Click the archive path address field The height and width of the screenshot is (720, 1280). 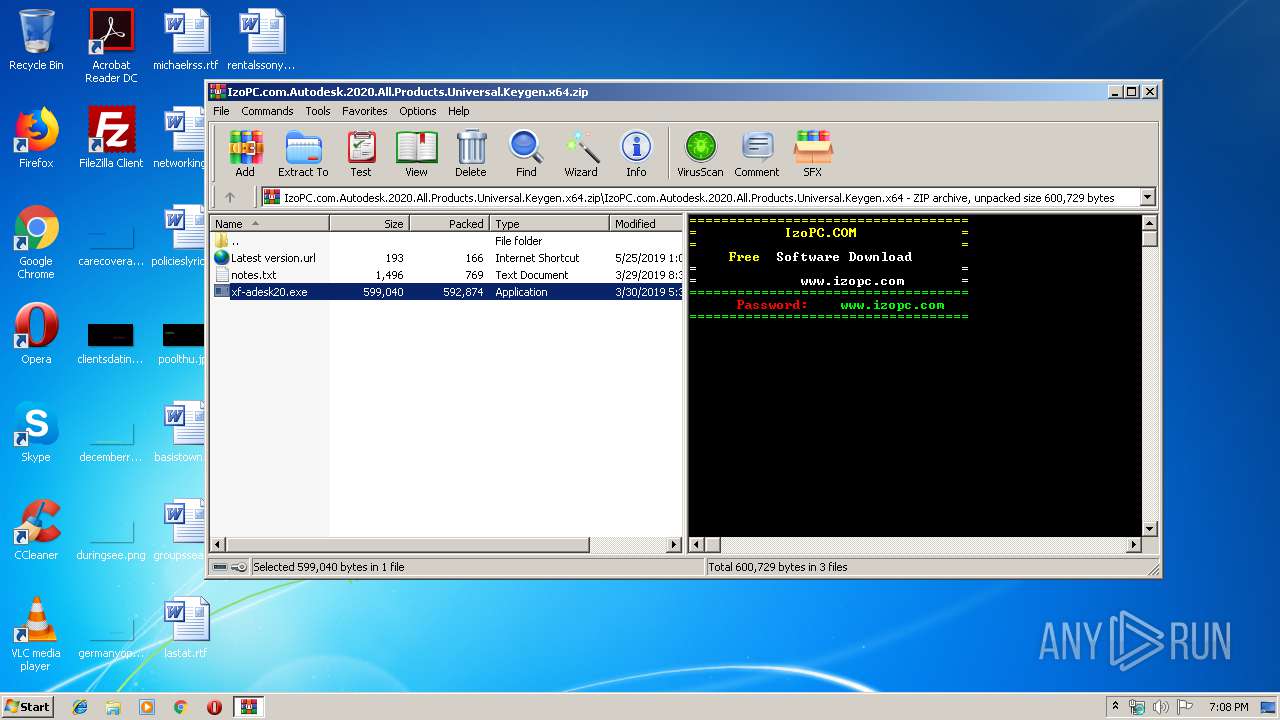tap(699, 198)
